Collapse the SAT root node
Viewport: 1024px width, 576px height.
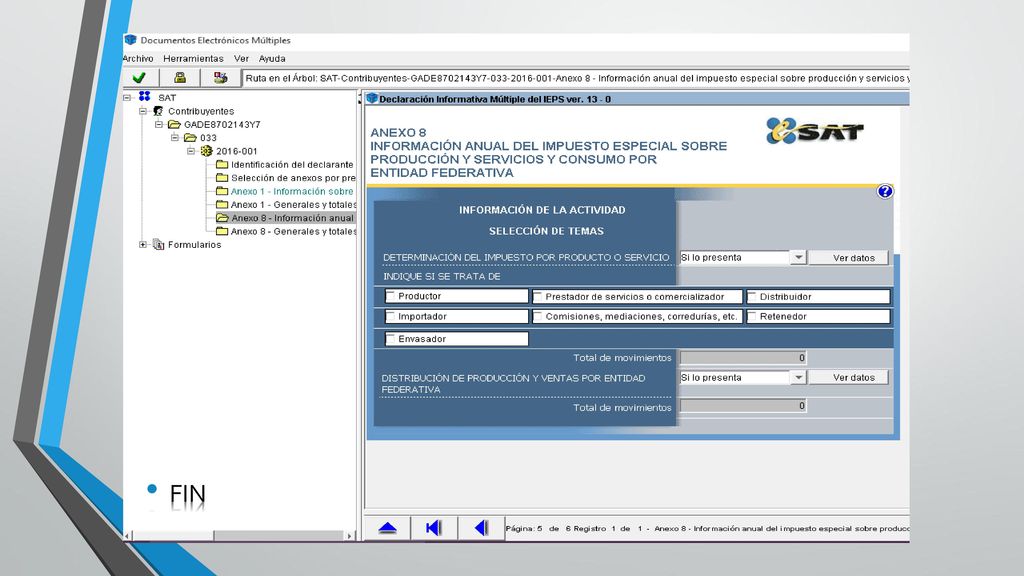pos(127,97)
